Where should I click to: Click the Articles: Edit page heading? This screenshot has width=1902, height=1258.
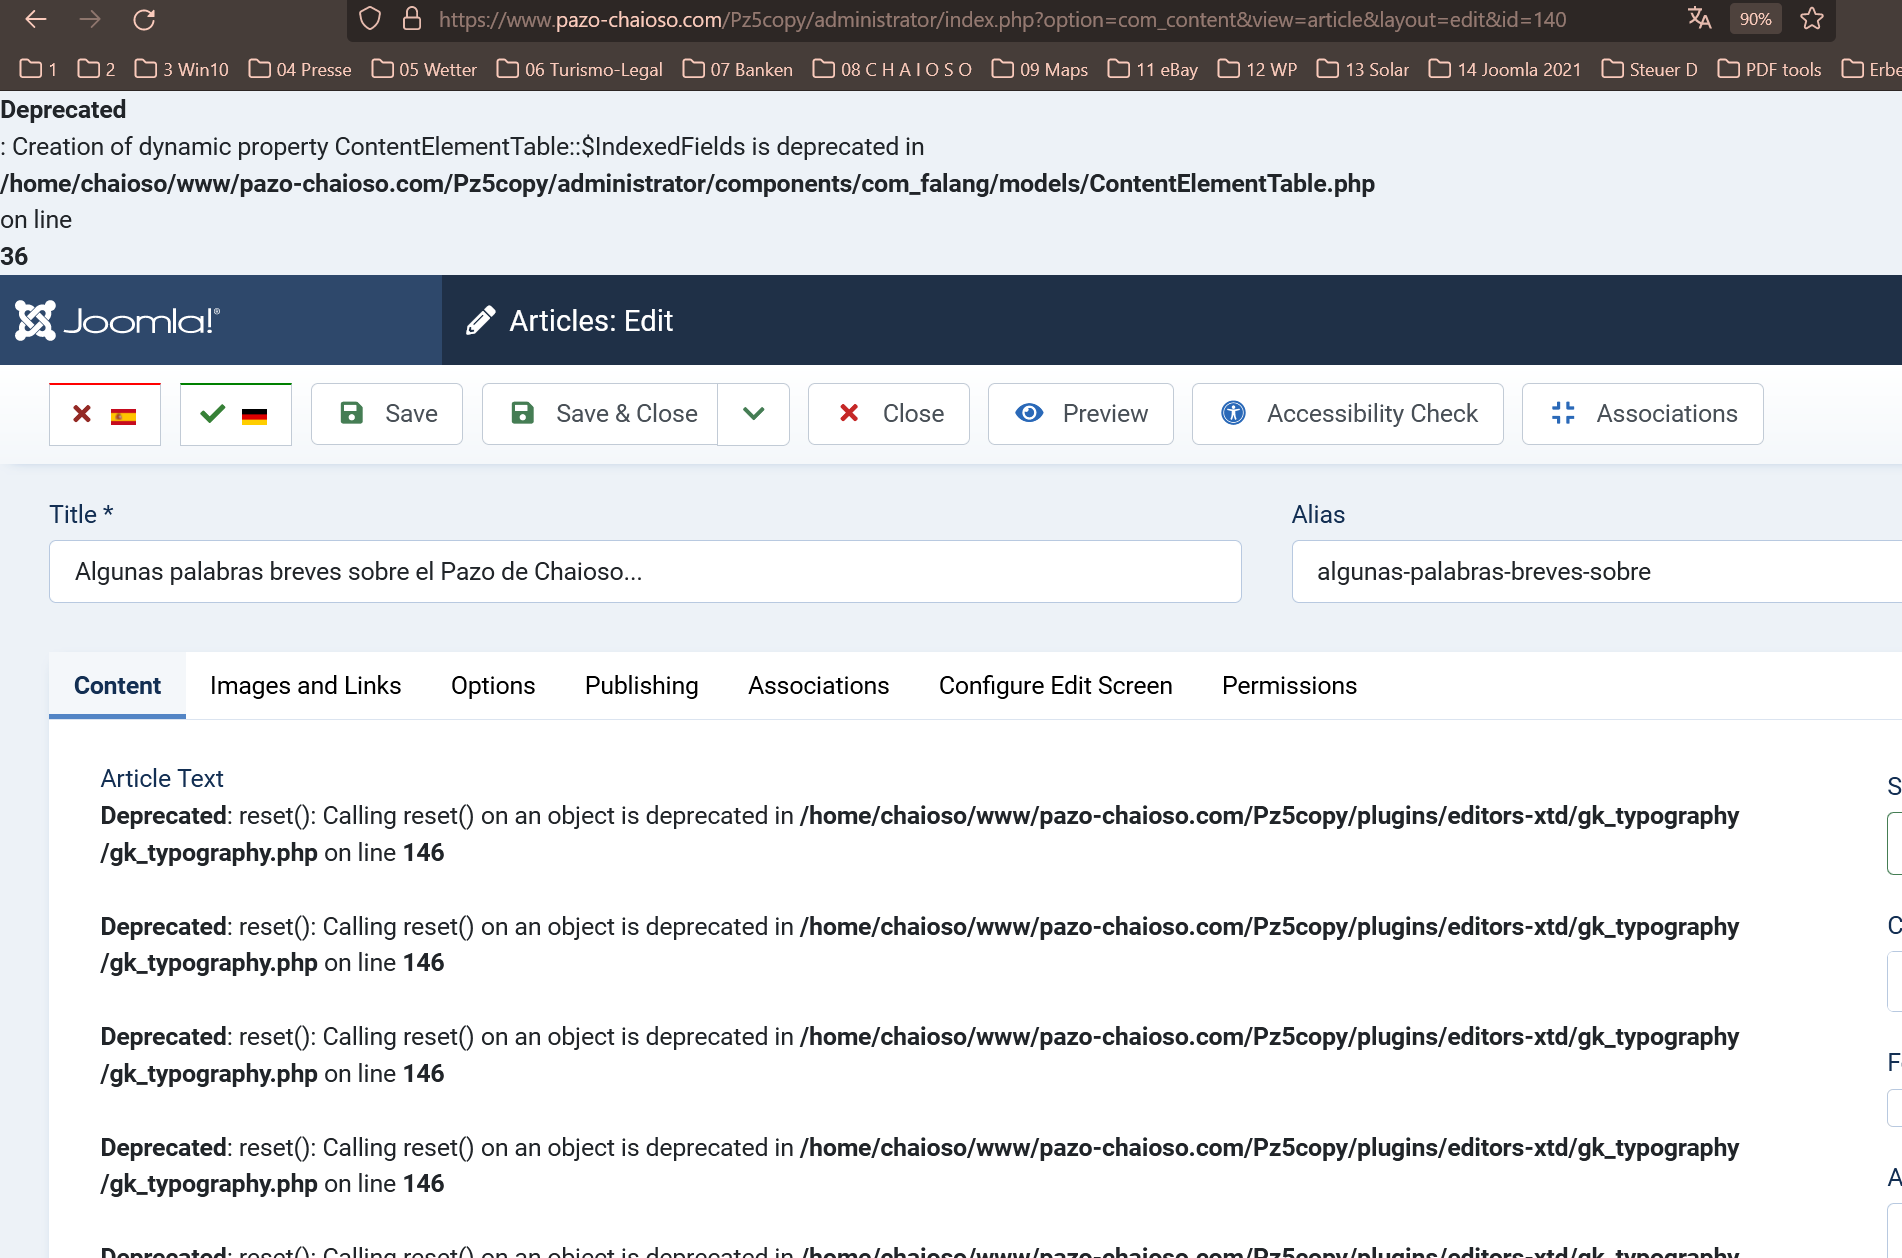591,321
